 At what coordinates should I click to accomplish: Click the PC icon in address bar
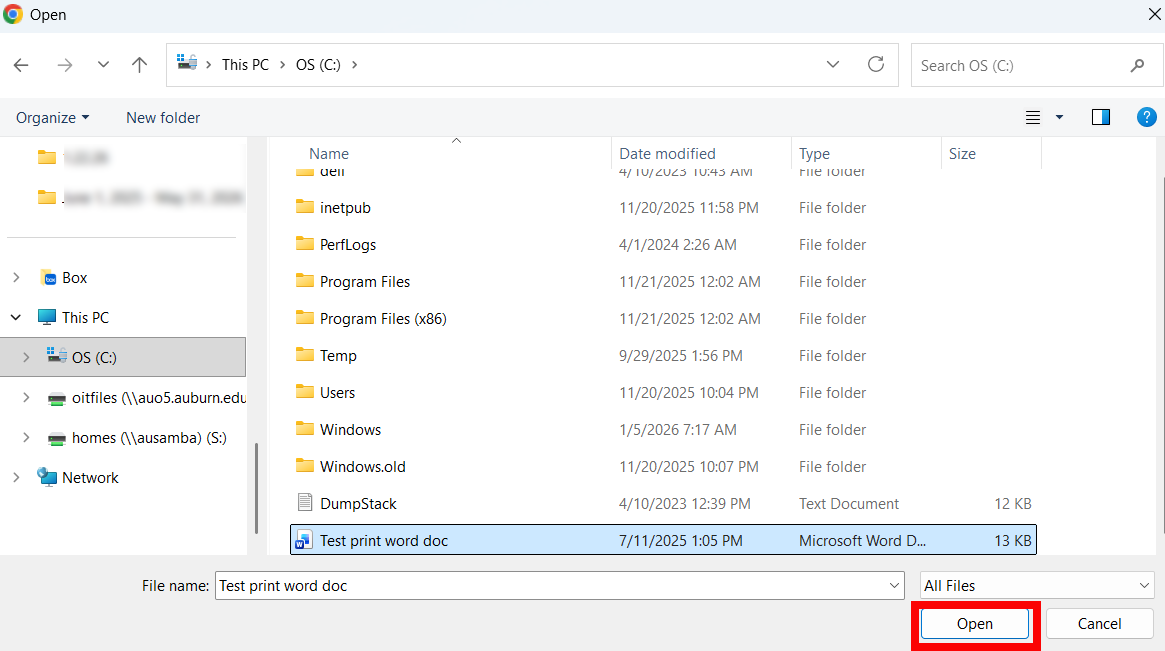(187, 62)
